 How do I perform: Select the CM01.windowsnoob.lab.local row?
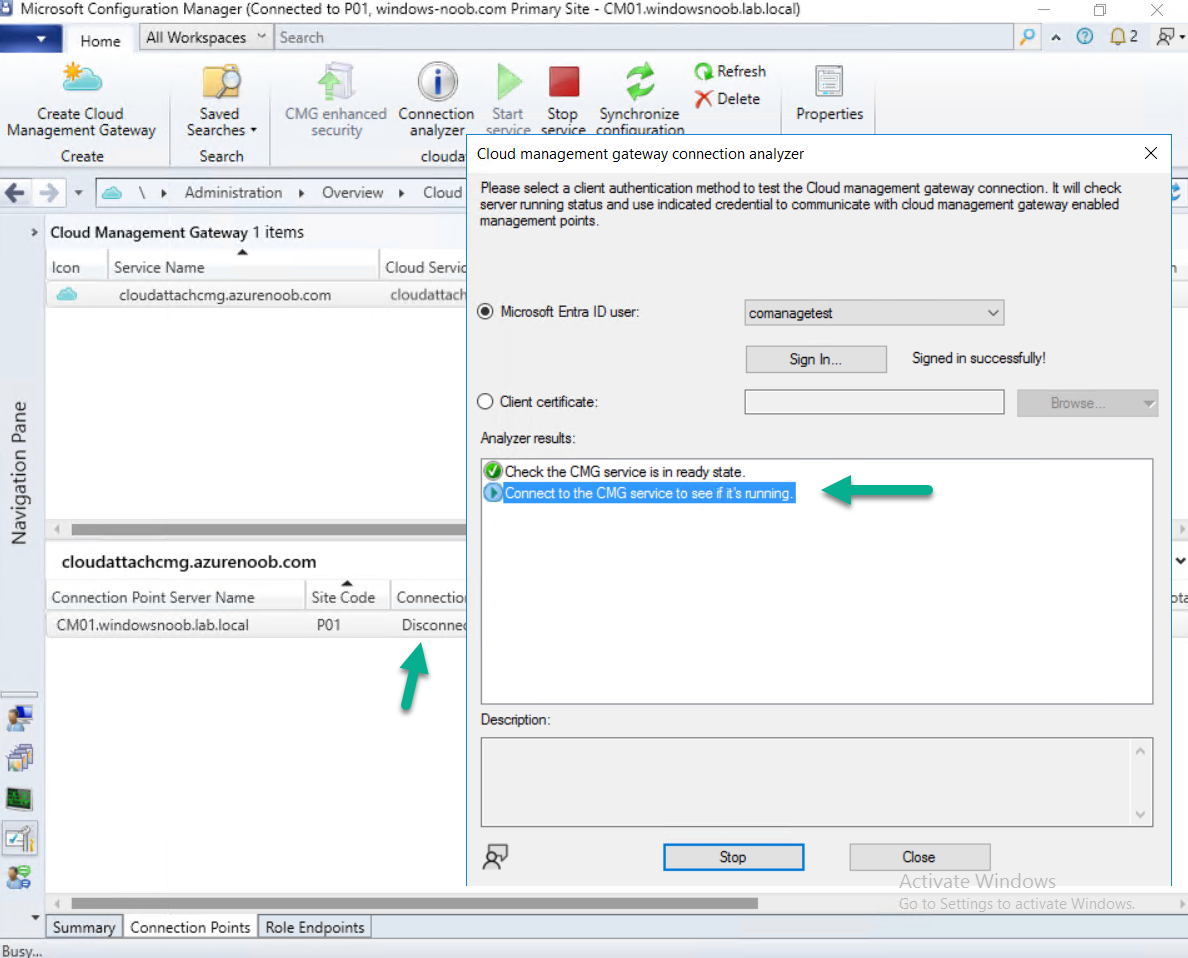pyautogui.click(x=256, y=625)
